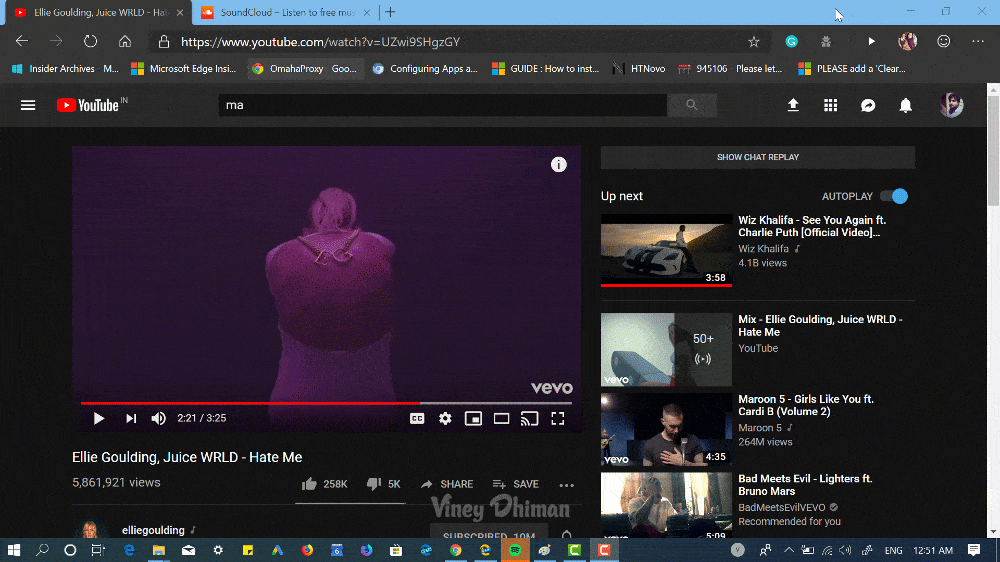
Task: Add page to favorites star
Action: (x=754, y=41)
